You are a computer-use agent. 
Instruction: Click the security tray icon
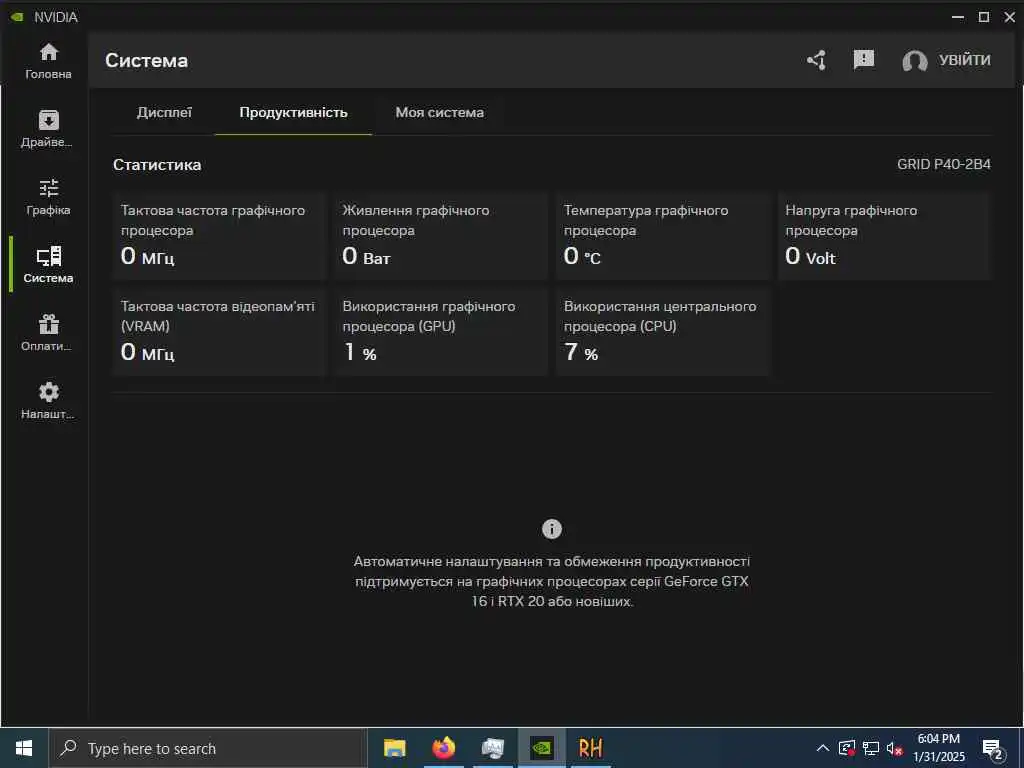[847, 748]
